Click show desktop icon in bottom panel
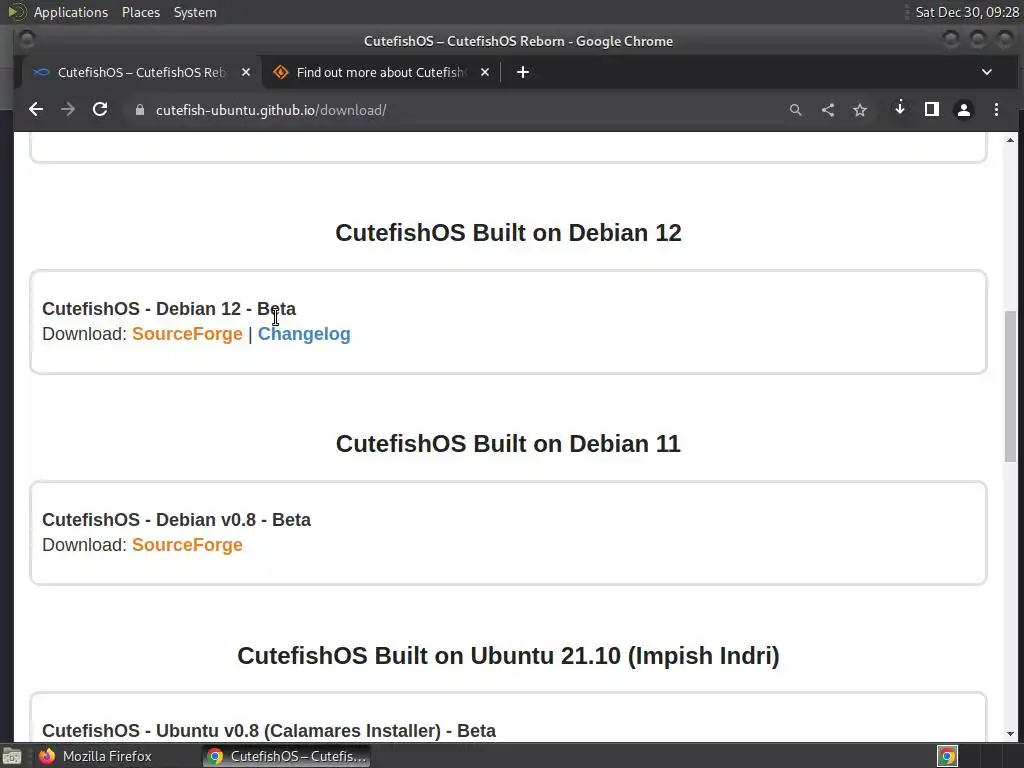 click(12, 757)
